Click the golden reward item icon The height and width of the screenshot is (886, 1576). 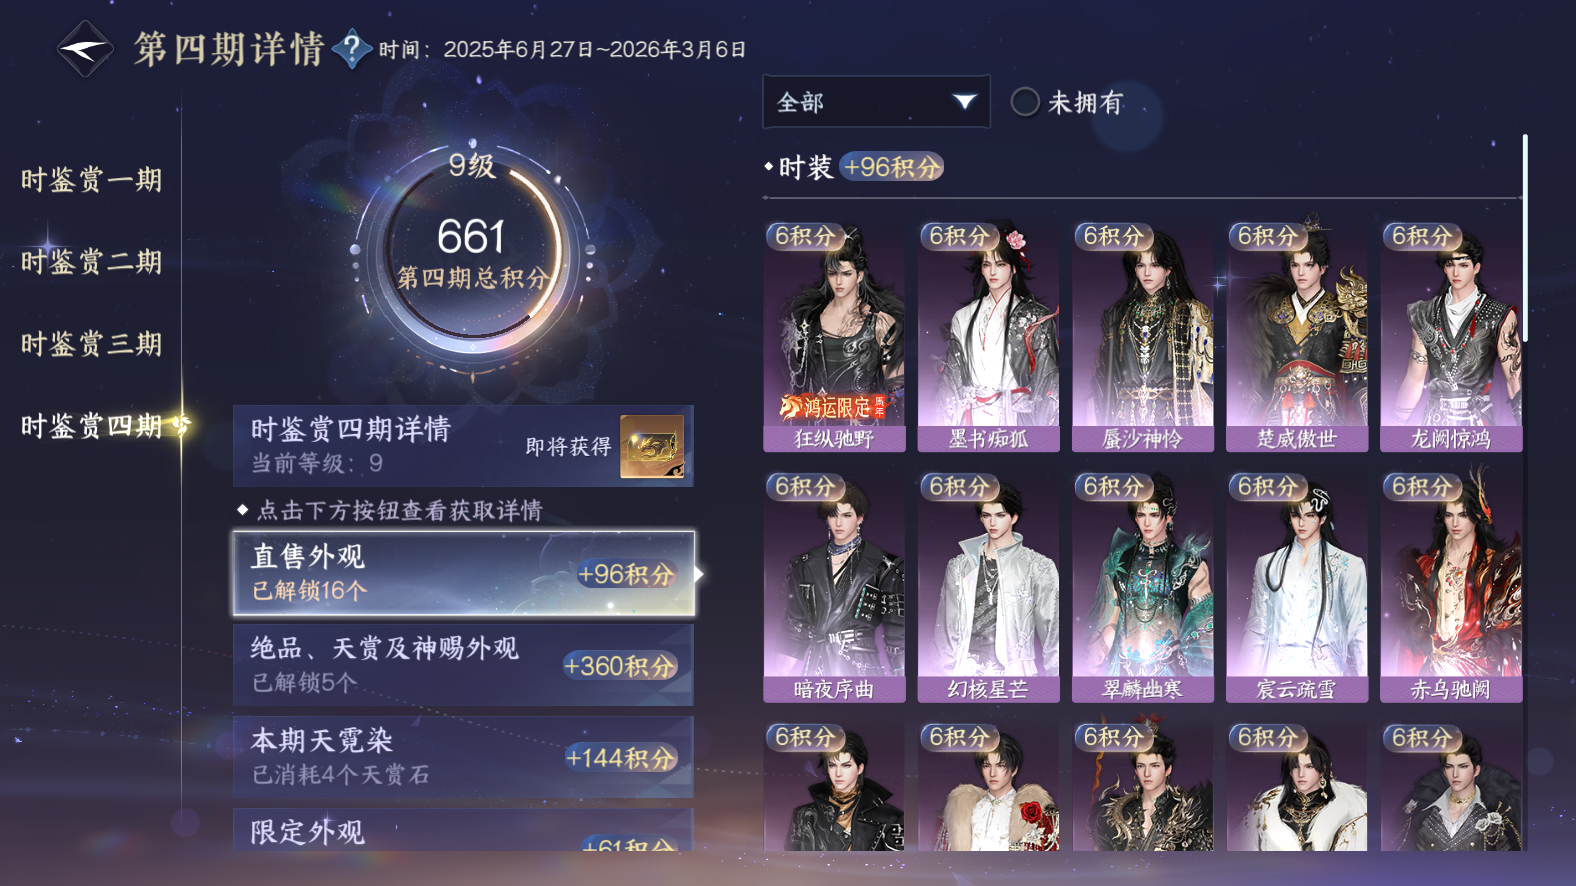tap(652, 446)
